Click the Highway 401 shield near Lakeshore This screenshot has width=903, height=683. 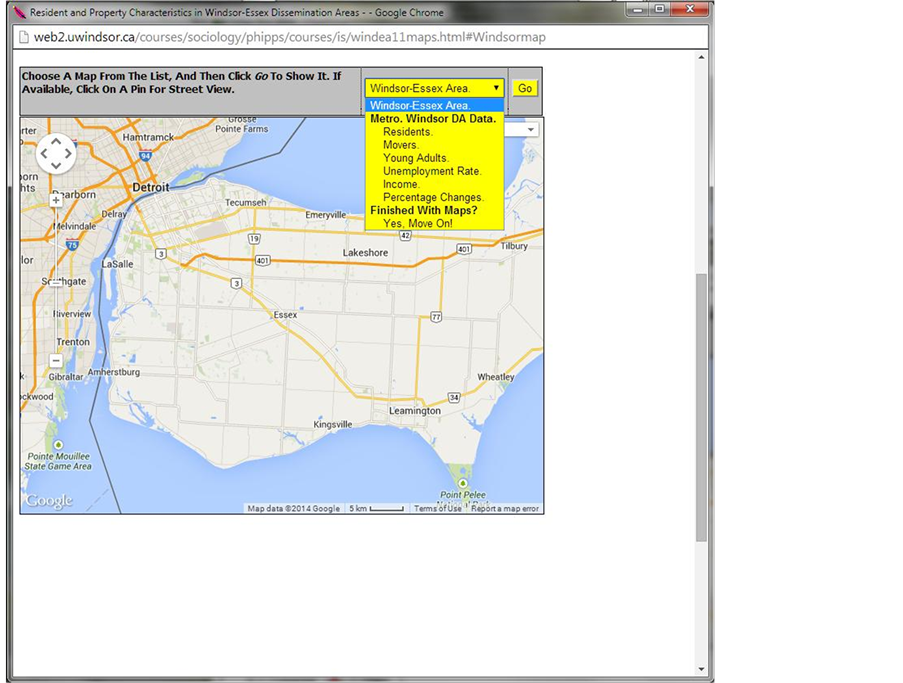[x=262, y=260]
